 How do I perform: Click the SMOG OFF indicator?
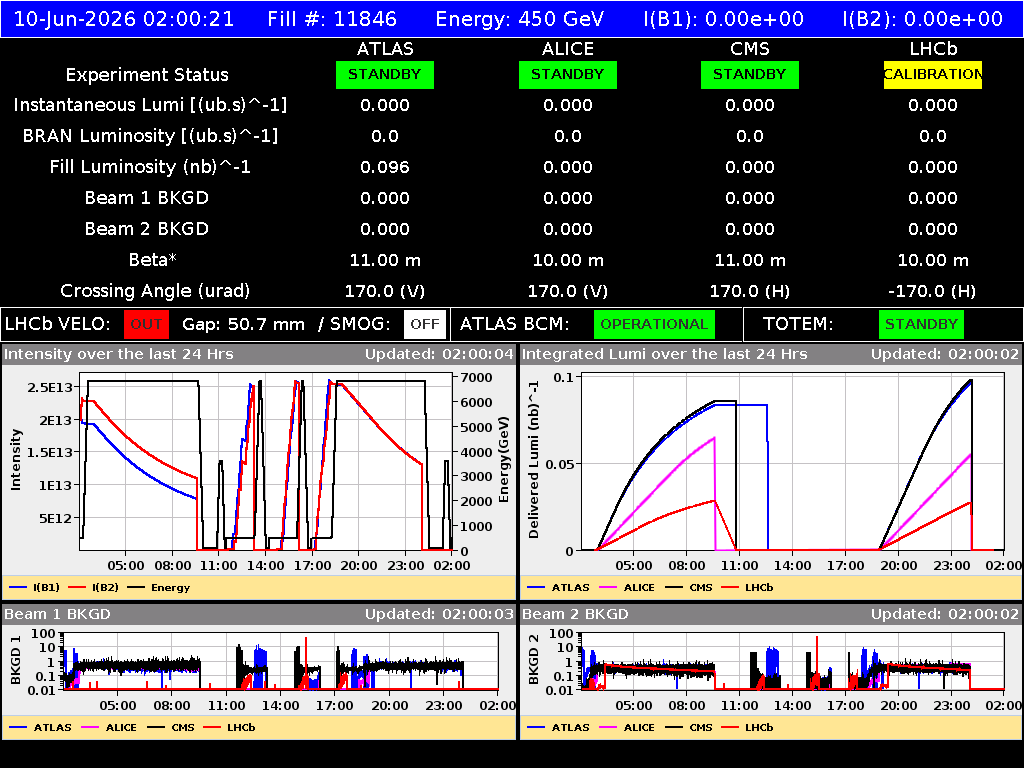click(425, 325)
